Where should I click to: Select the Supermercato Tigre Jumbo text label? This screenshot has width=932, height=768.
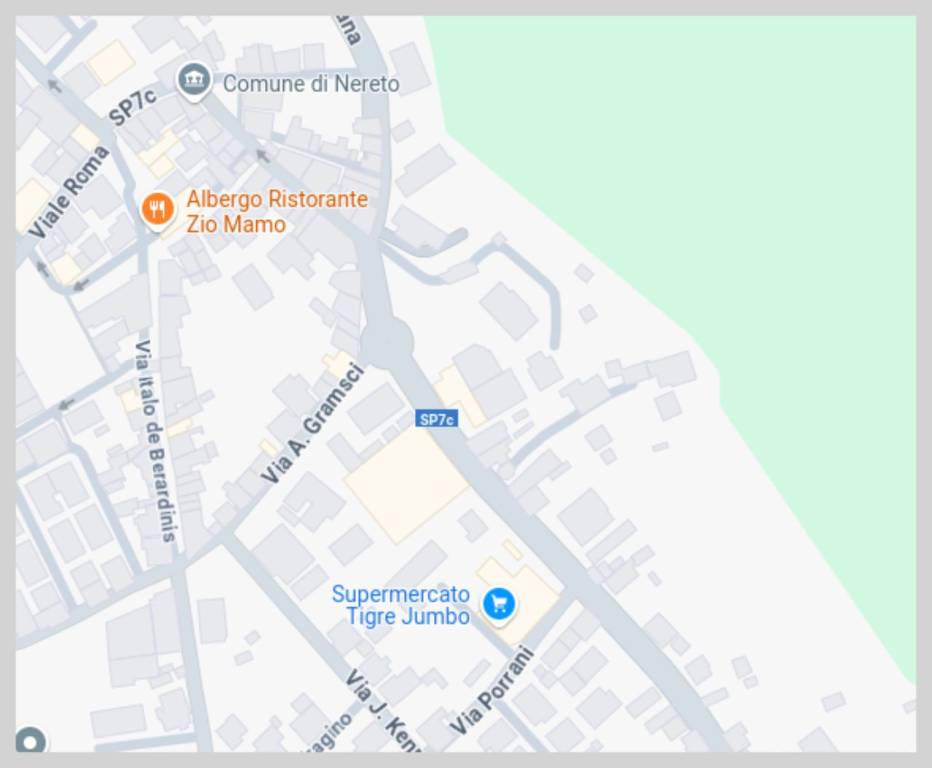click(x=401, y=605)
